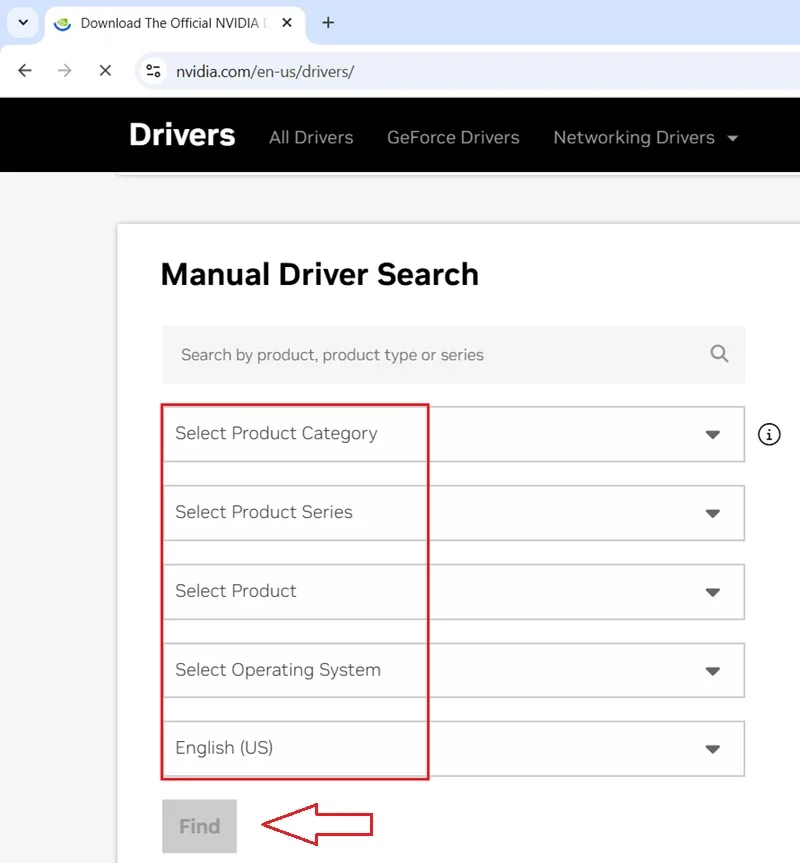The width and height of the screenshot is (800, 863).
Task: Click the nvidia.com address bar URL
Action: click(x=265, y=72)
